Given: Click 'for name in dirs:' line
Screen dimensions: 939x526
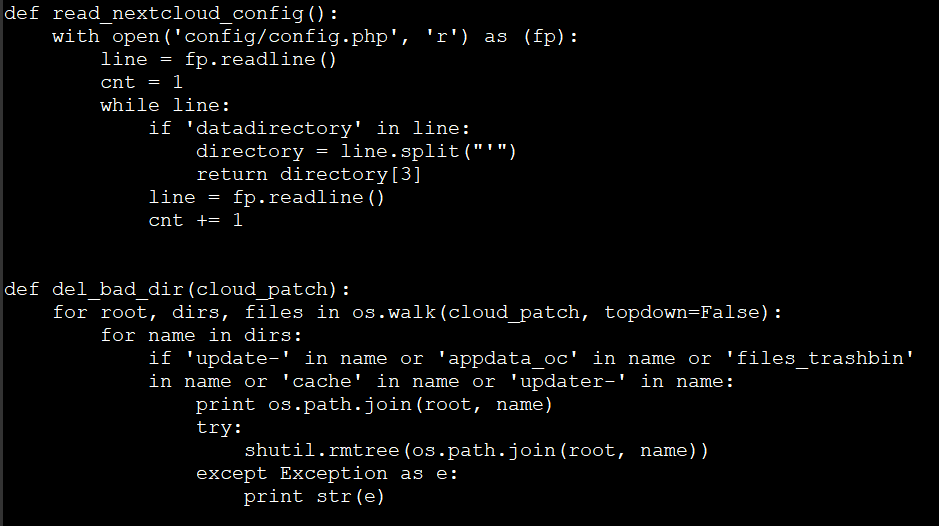Looking at the screenshot, I should 201,336.
